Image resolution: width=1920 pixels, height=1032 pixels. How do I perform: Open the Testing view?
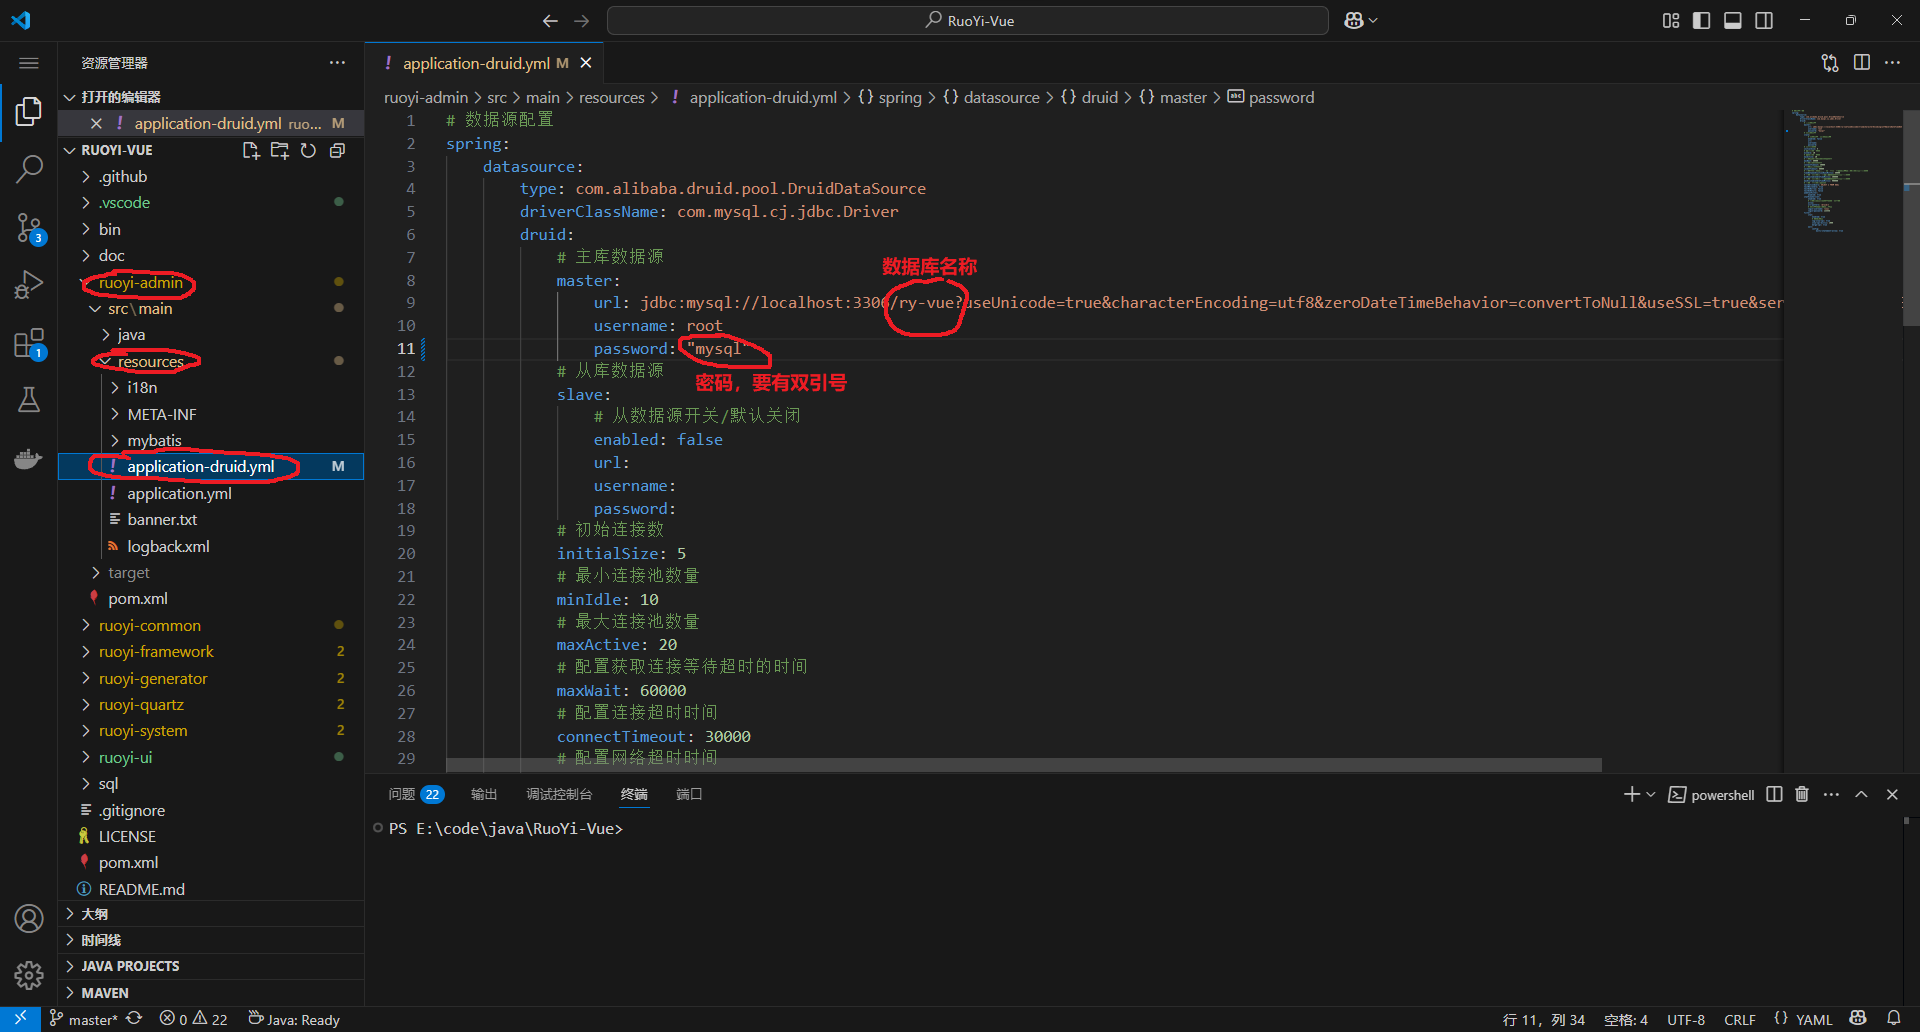[x=29, y=399]
